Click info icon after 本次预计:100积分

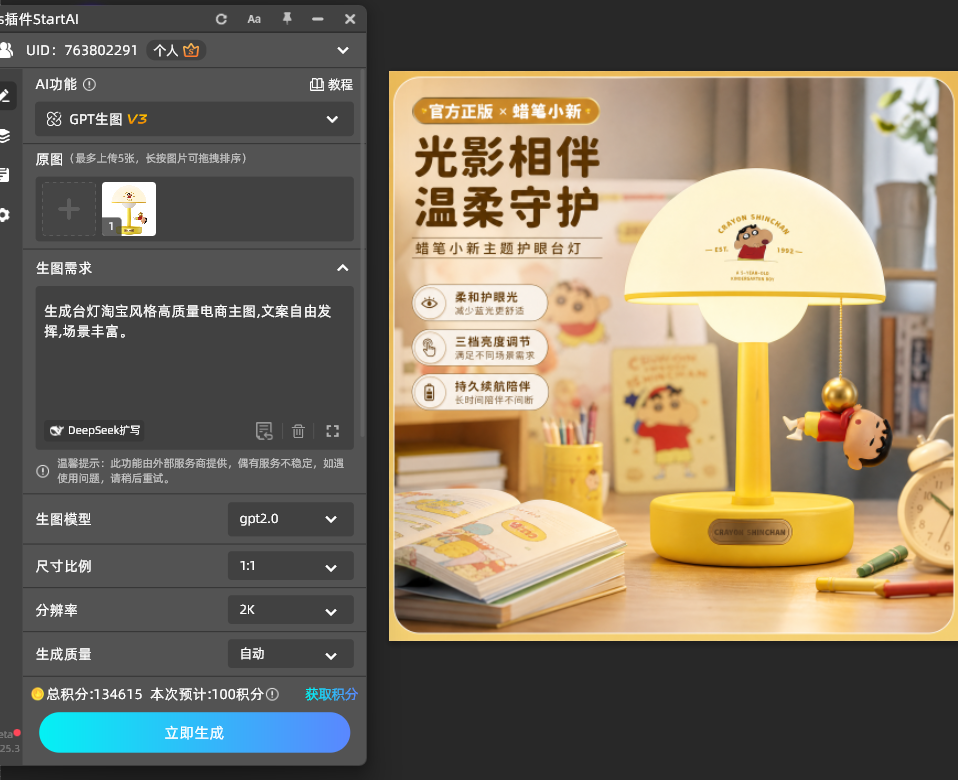click(272, 694)
